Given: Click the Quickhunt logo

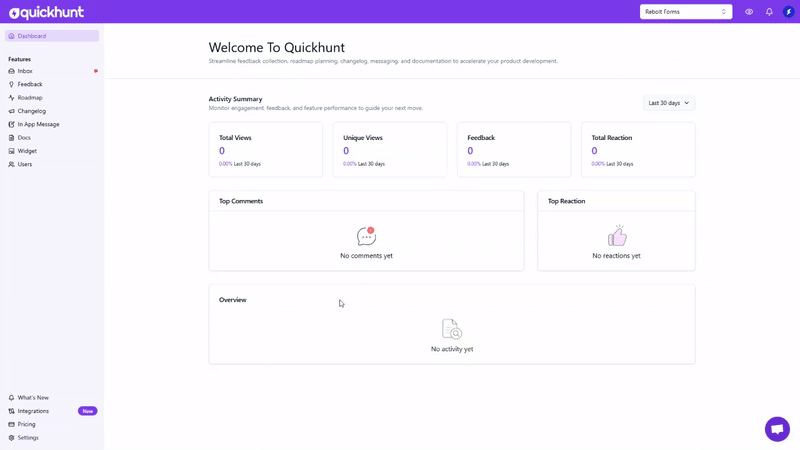Looking at the screenshot, I should (46, 12).
